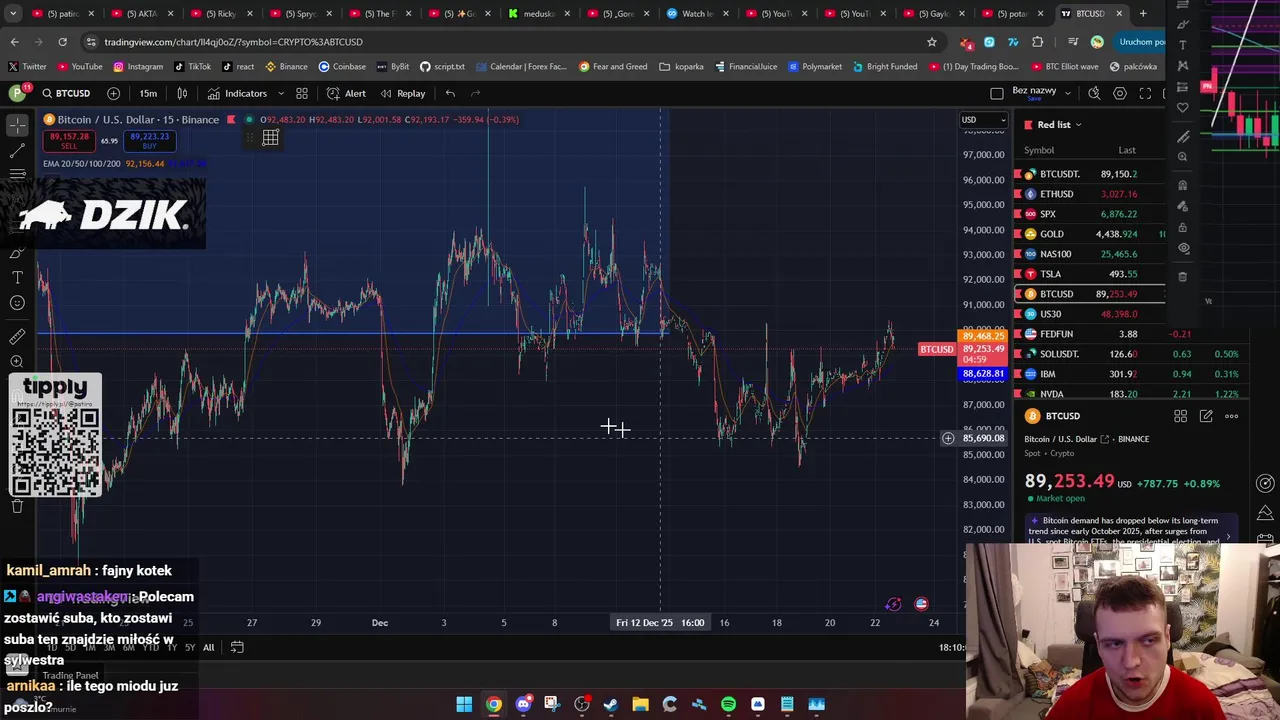Create an Alert from the top toolbar
This screenshot has height=720, width=1280.
pyautogui.click(x=346, y=93)
